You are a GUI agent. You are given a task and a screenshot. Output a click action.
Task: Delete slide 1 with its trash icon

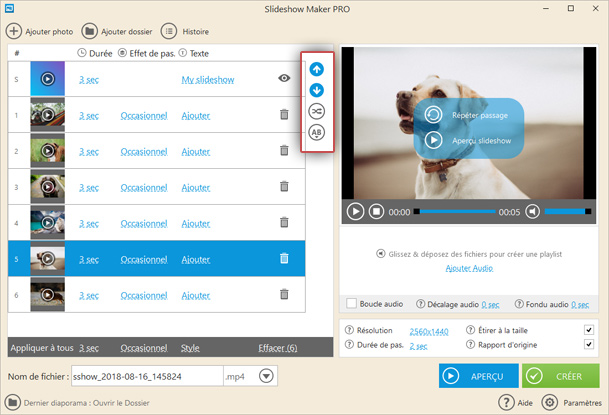click(284, 115)
